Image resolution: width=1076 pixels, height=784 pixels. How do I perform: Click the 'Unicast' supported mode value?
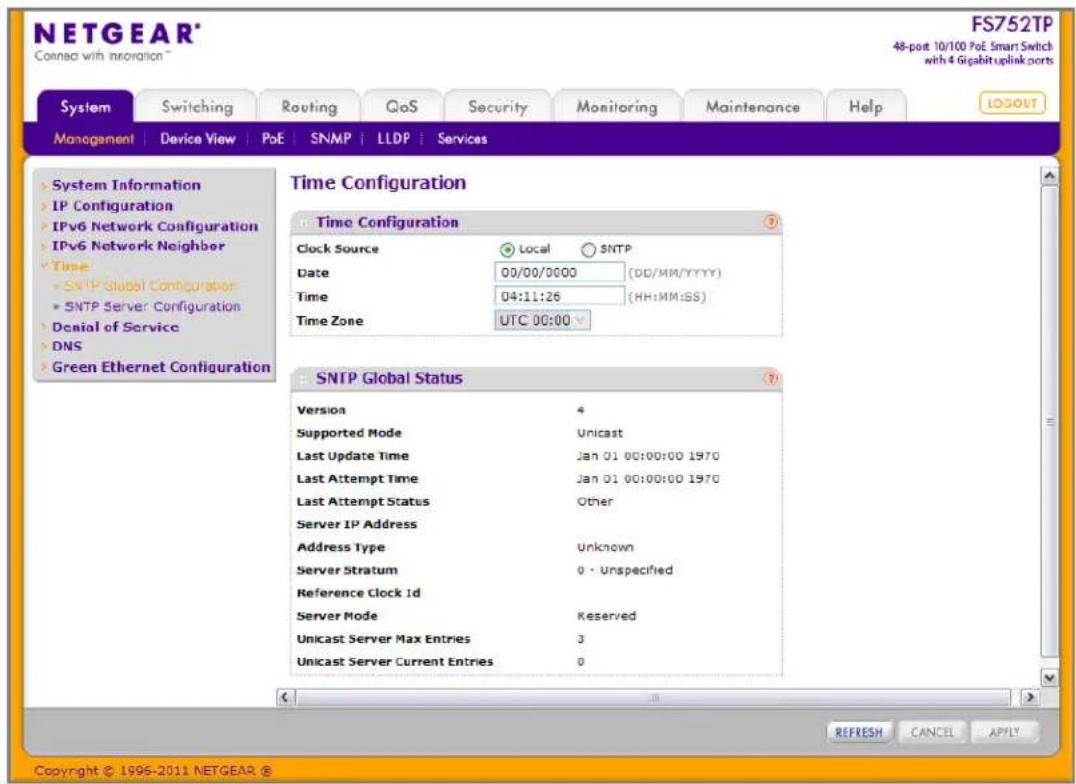(600, 433)
